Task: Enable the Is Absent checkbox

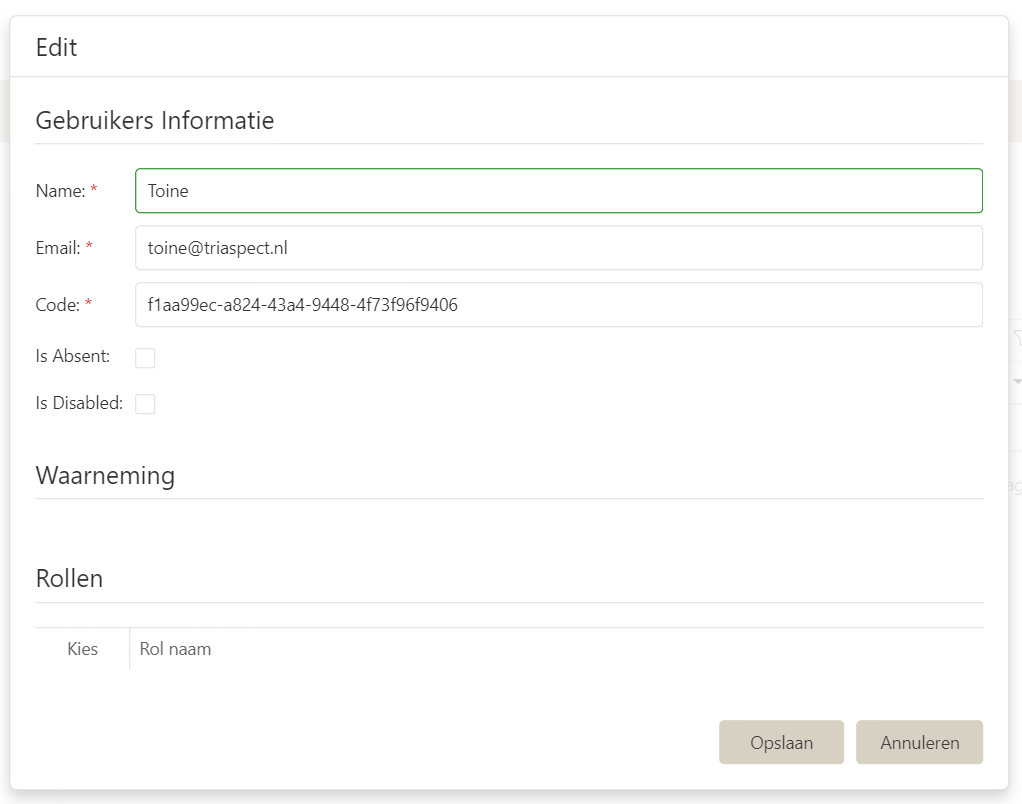Action: (145, 358)
